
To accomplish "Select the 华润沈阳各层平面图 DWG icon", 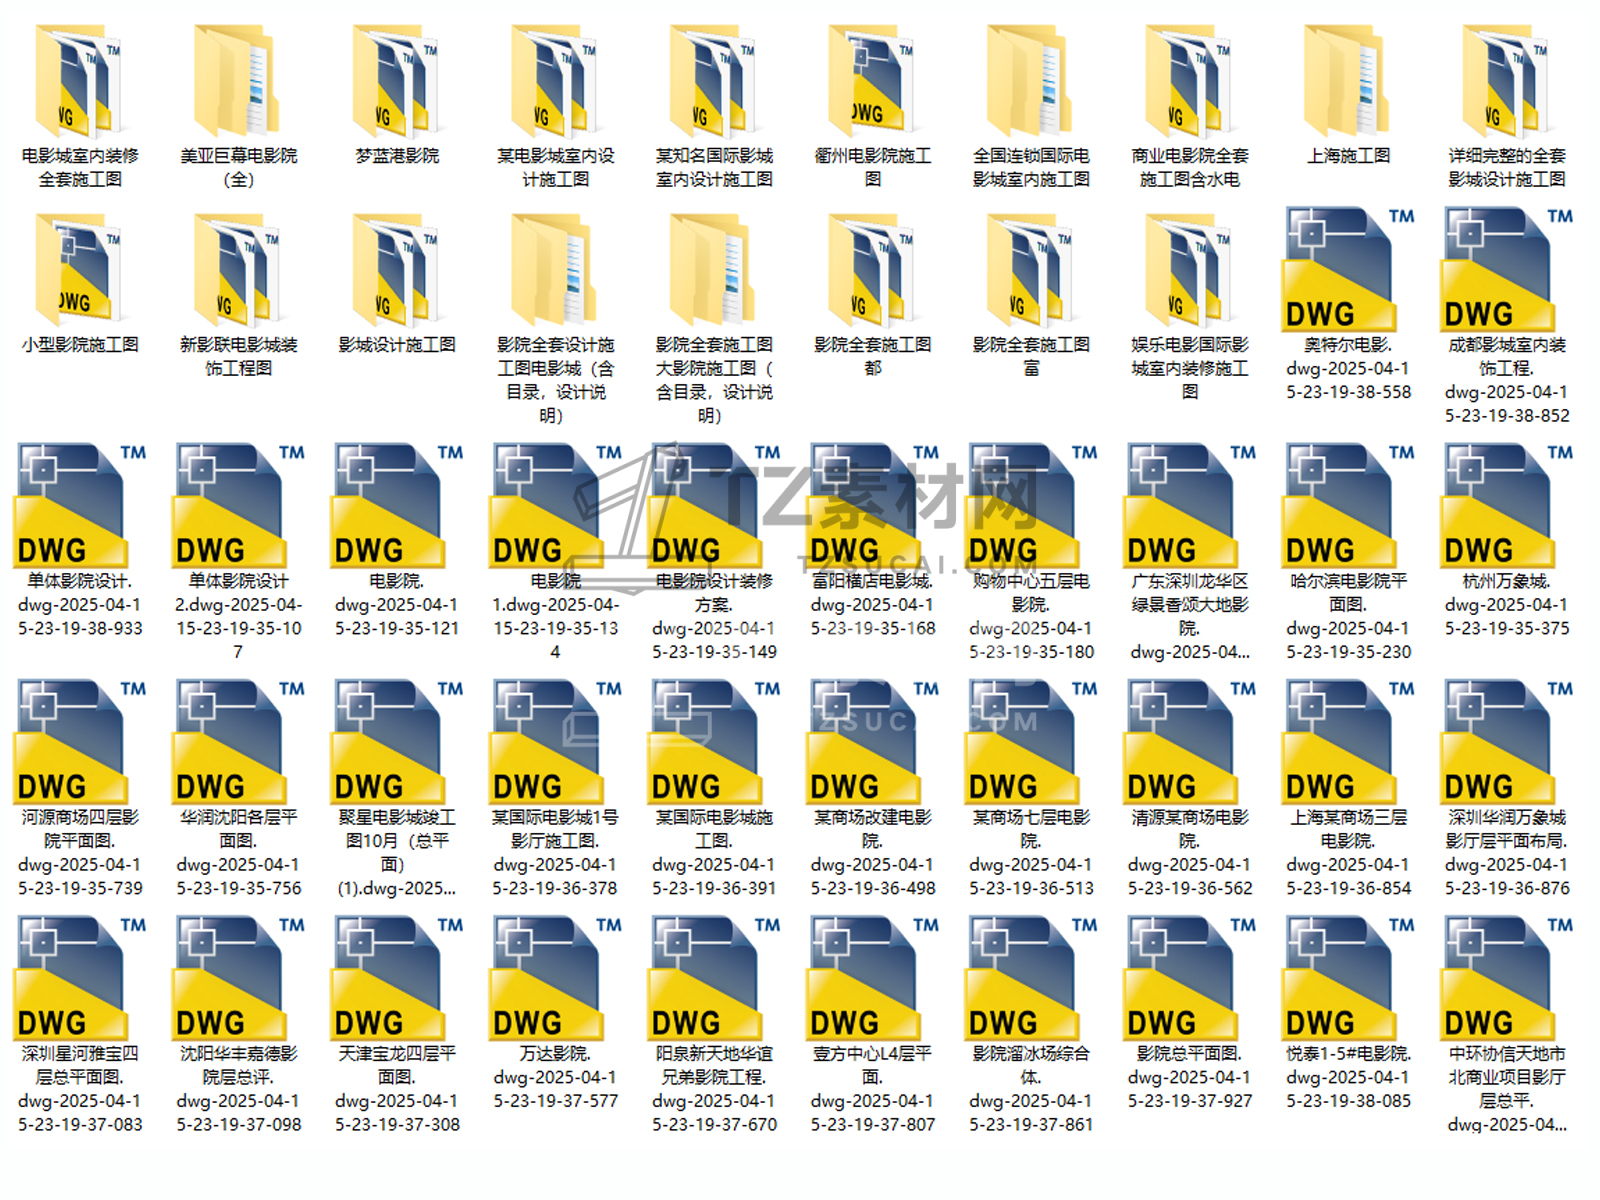I will pos(238,741).
